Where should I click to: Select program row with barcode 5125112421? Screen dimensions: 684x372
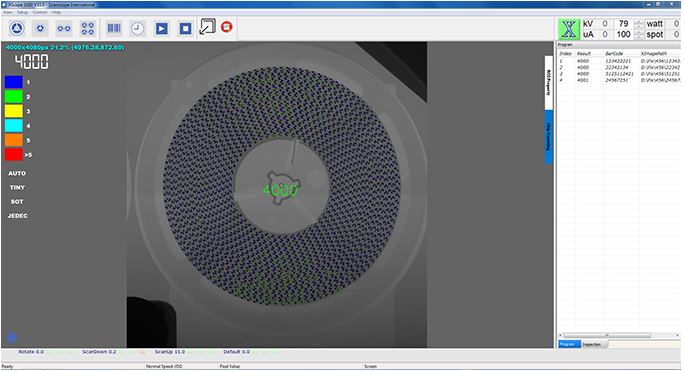click(619, 74)
